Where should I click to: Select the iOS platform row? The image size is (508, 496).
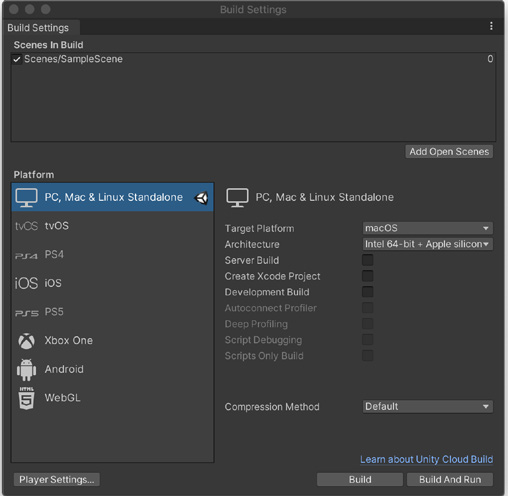click(x=113, y=283)
